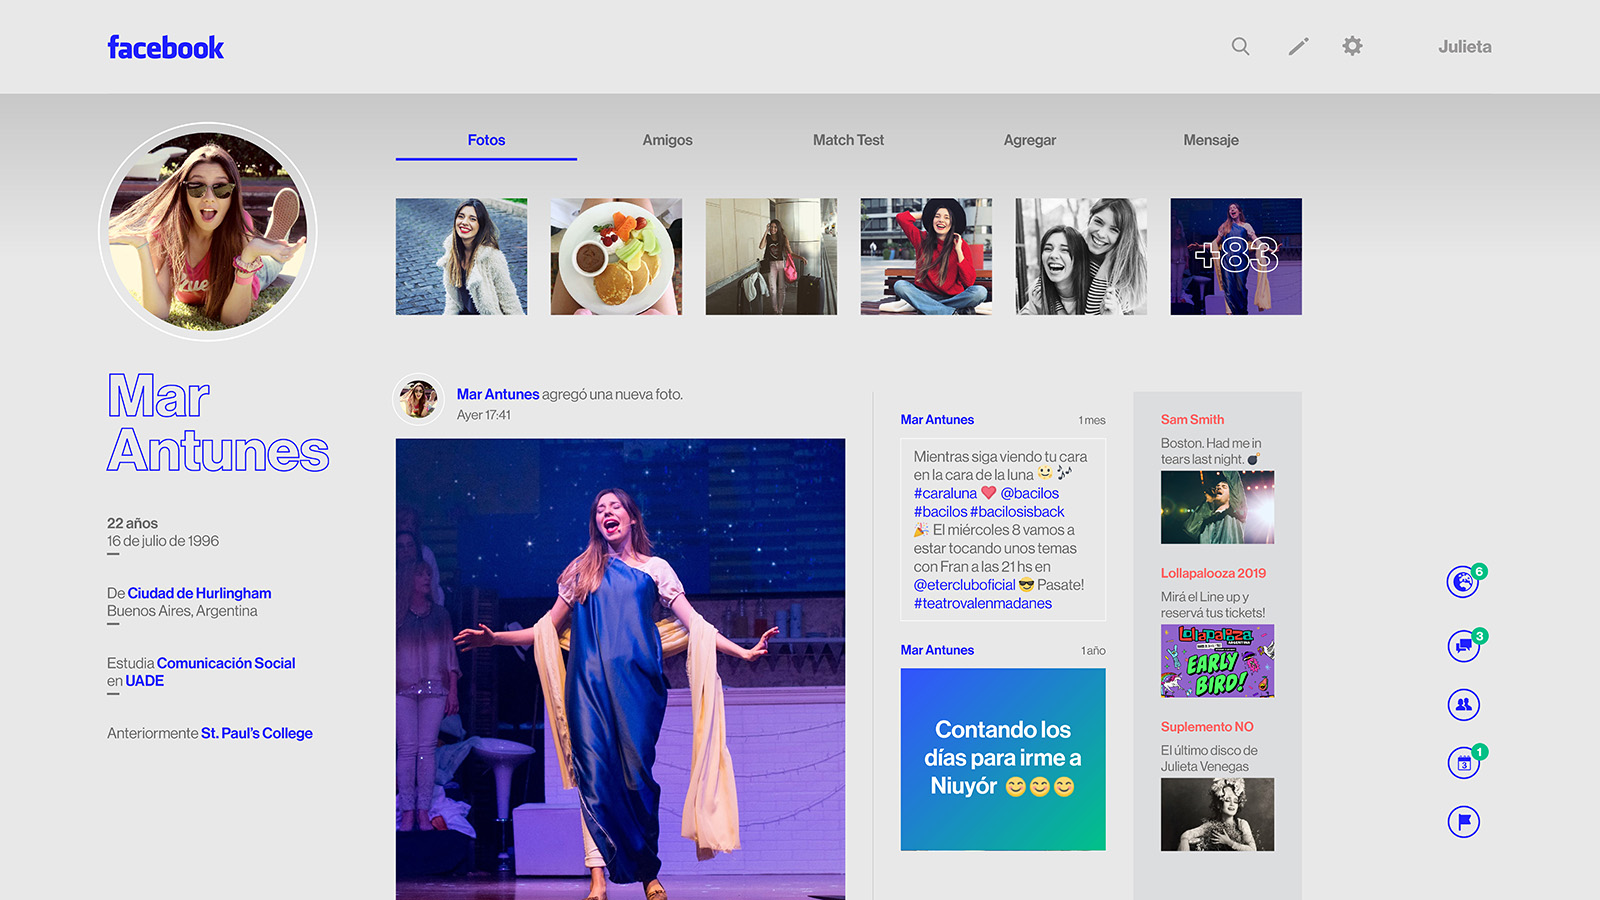Viewport: 1600px width, 900px height.
Task: Click Agregar to add friend
Action: coord(1029,140)
